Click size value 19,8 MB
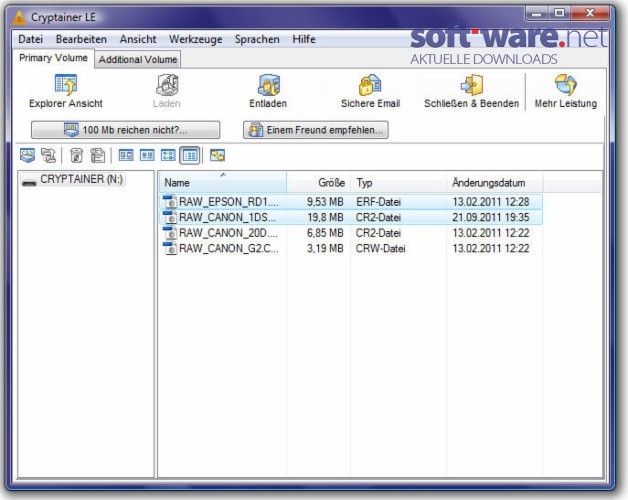Image resolution: width=628 pixels, height=500 pixels. click(x=325, y=218)
